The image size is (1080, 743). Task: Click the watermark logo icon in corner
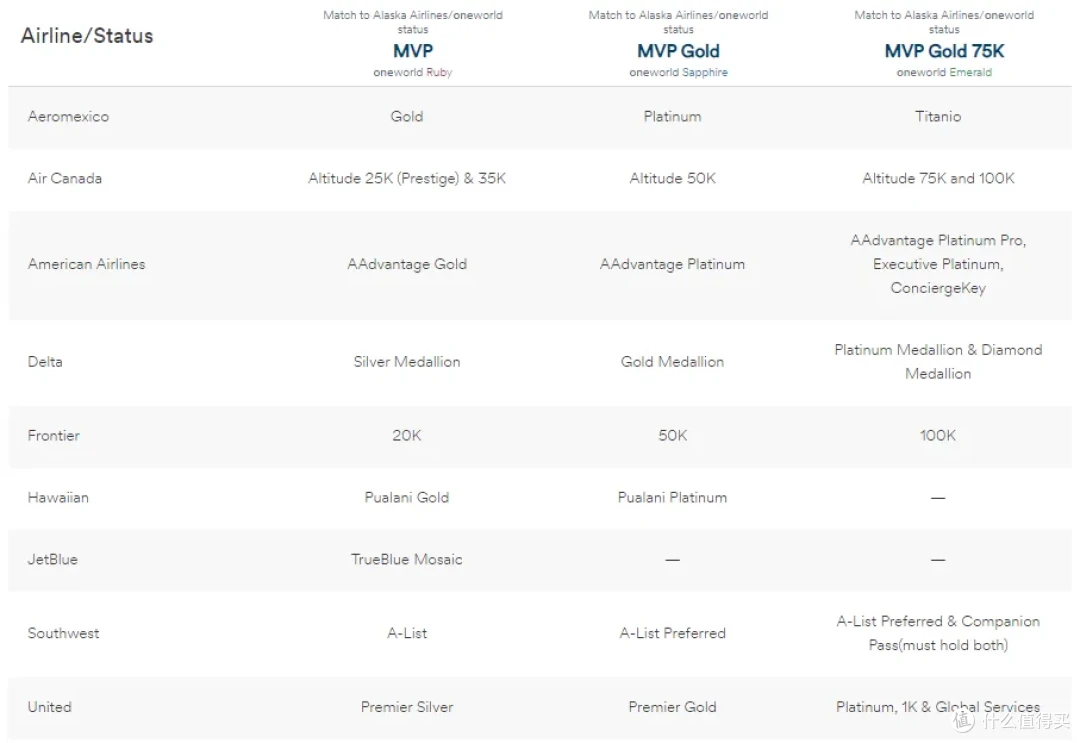963,720
